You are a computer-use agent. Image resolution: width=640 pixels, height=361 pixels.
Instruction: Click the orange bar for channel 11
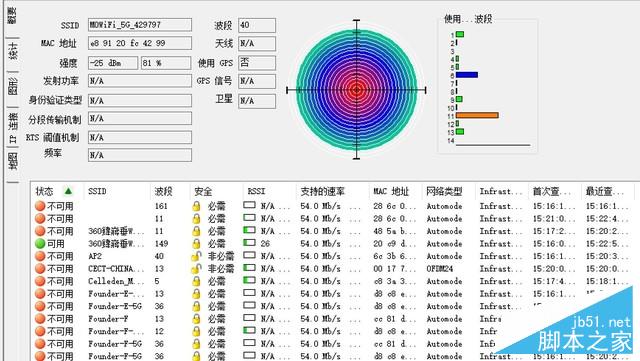point(477,115)
